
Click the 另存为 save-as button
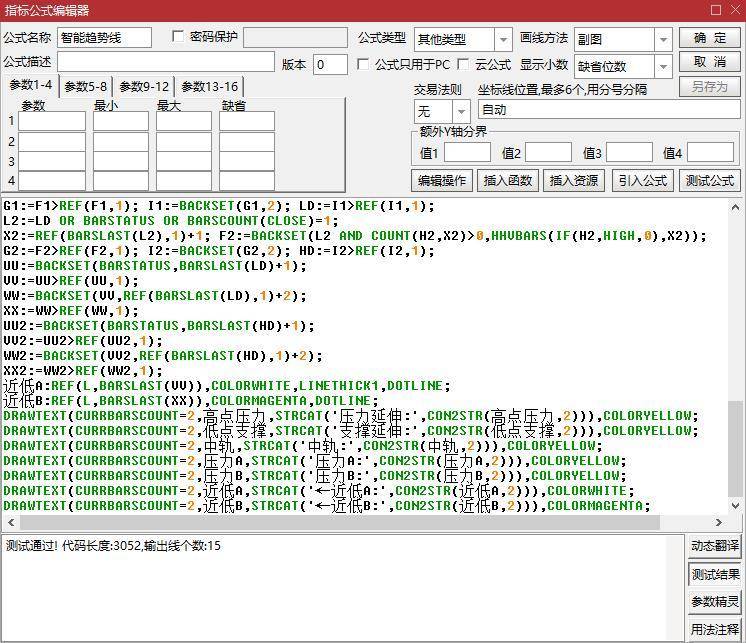709,87
